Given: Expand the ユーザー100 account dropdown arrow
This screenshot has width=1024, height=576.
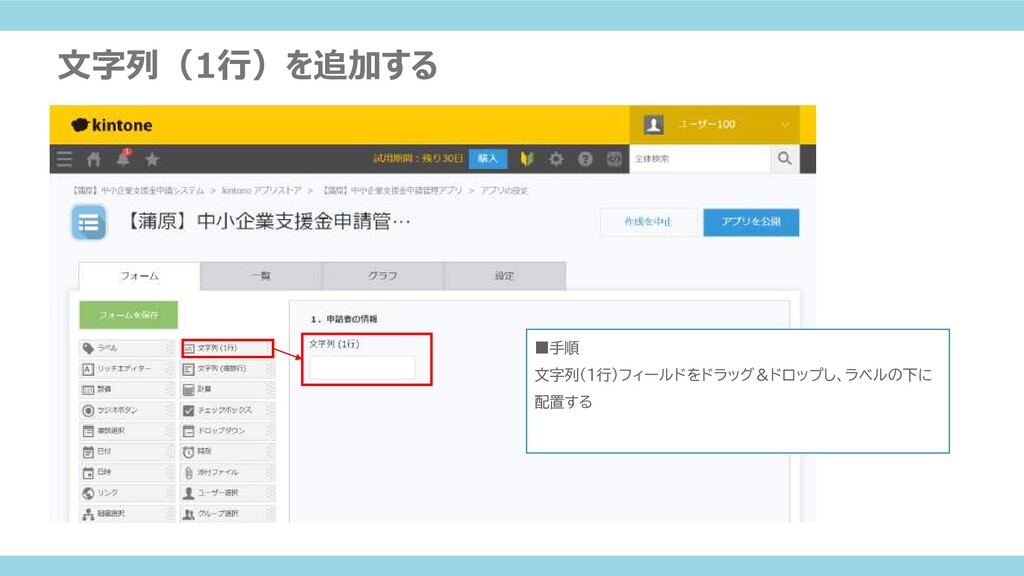Looking at the screenshot, I should pos(785,125).
